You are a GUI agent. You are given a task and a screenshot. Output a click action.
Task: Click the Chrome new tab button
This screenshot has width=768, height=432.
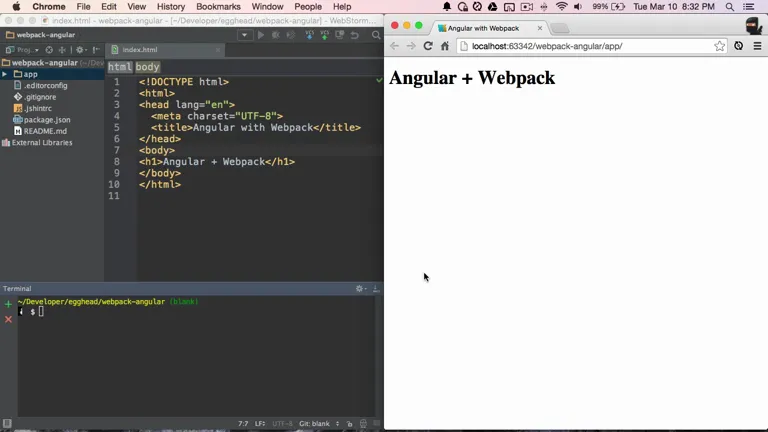[x=559, y=28]
